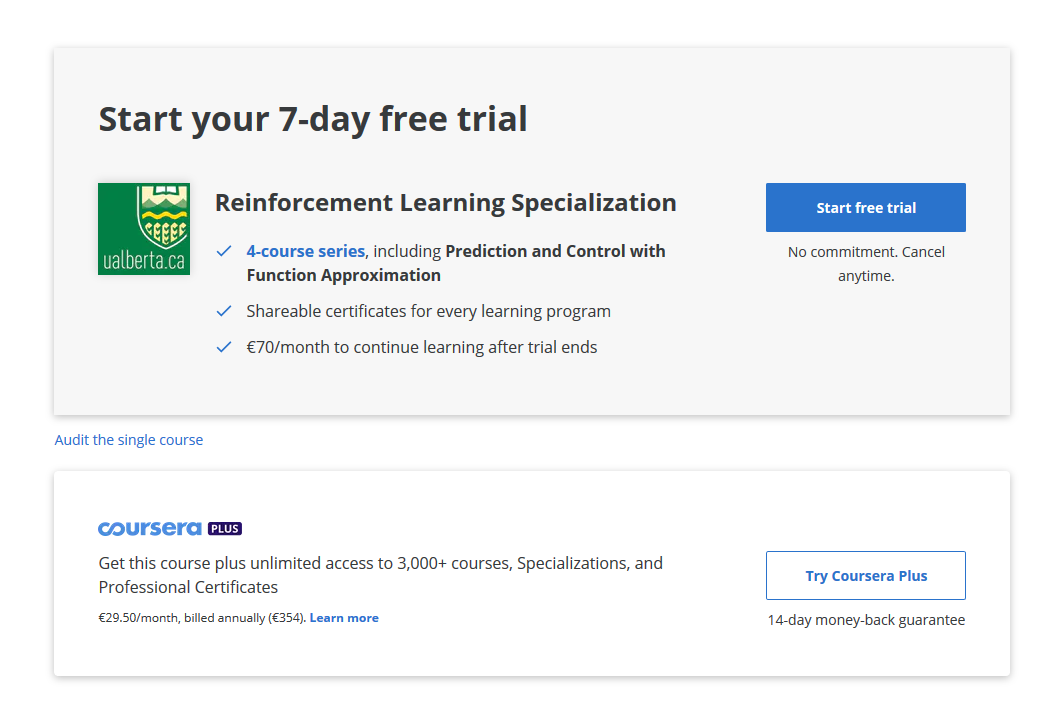This screenshot has width=1041, height=723.
Task: Click the checkmark next to €70/month line
Action: (224, 347)
